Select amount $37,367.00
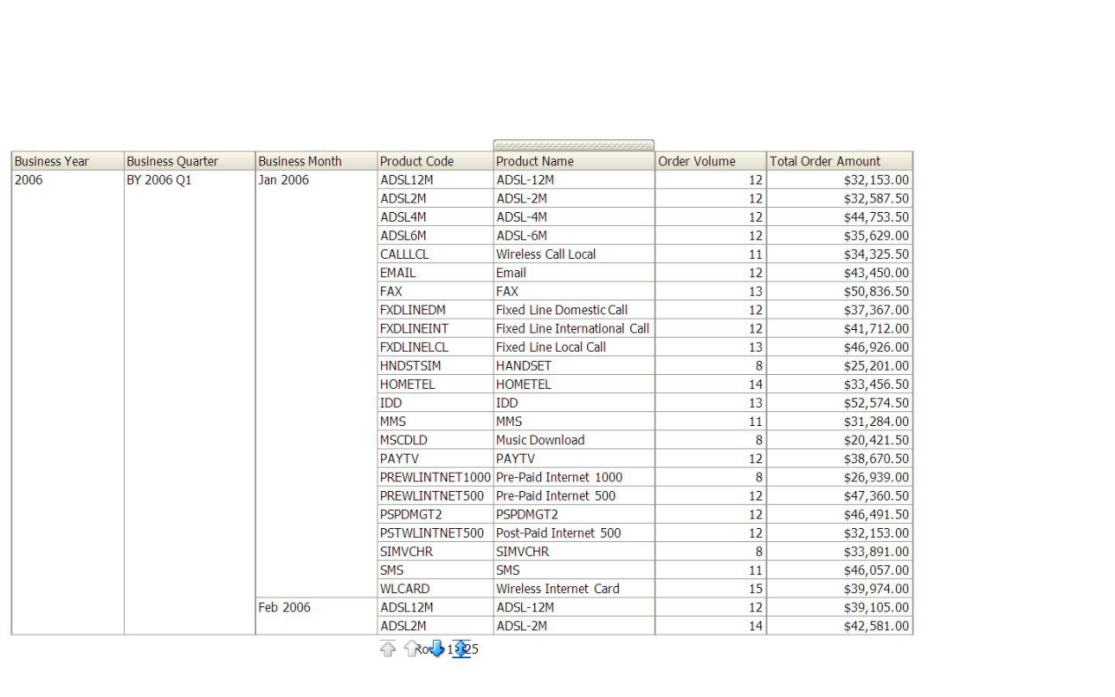The height and width of the screenshot is (697, 1115). [876, 310]
